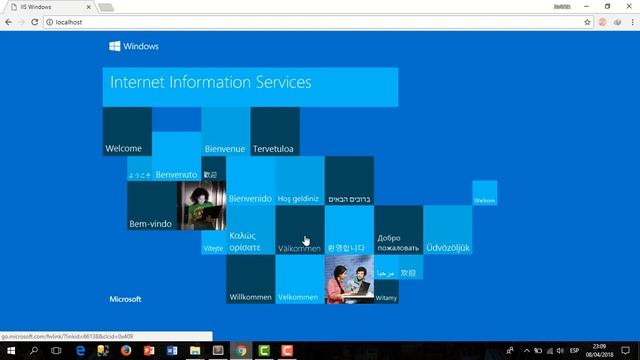Screen dimensions: 640x360
Task: Click the Arabic مرحبا tile
Action: tap(386, 267)
